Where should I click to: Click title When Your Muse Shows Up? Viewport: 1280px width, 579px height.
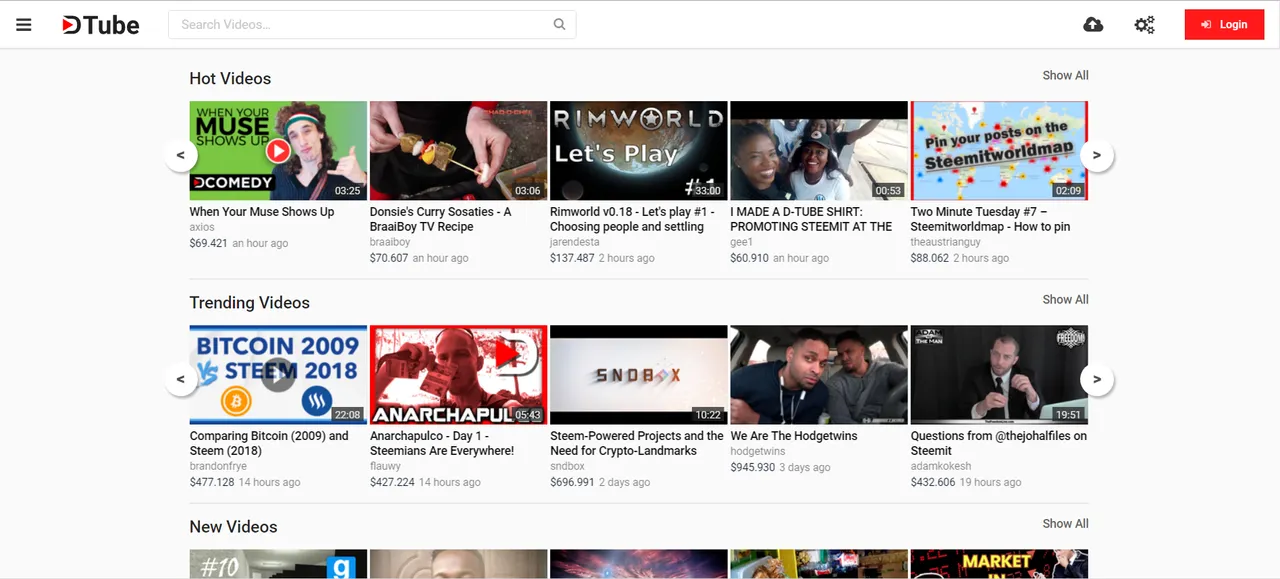coord(262,212)
